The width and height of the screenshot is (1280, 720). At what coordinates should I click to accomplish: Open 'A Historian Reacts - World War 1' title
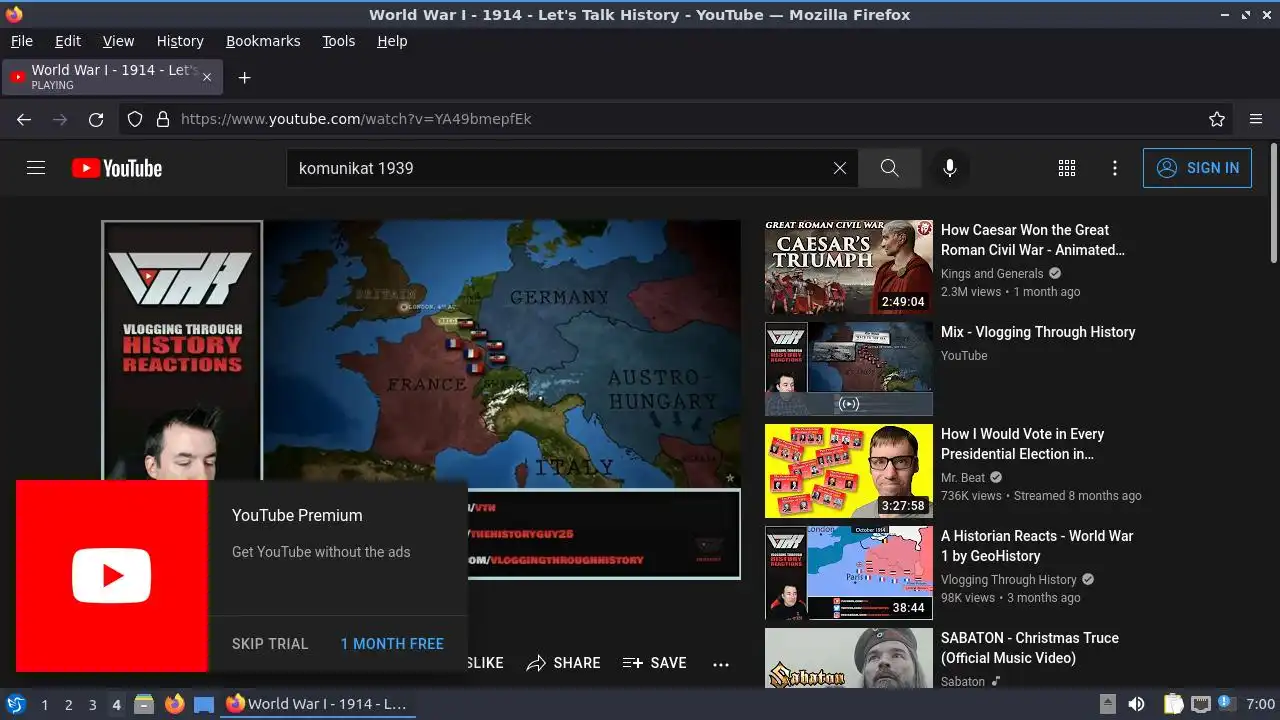tap(1037, 546)
